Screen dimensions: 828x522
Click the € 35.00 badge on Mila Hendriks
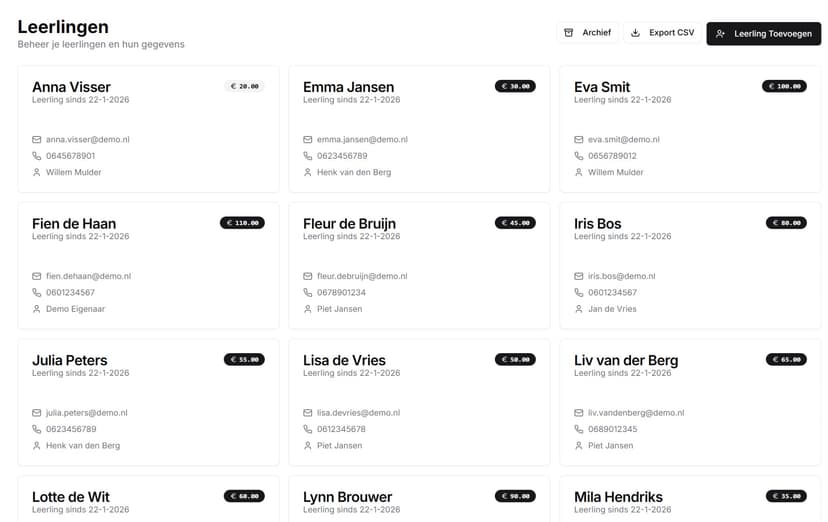coord(786,496)
